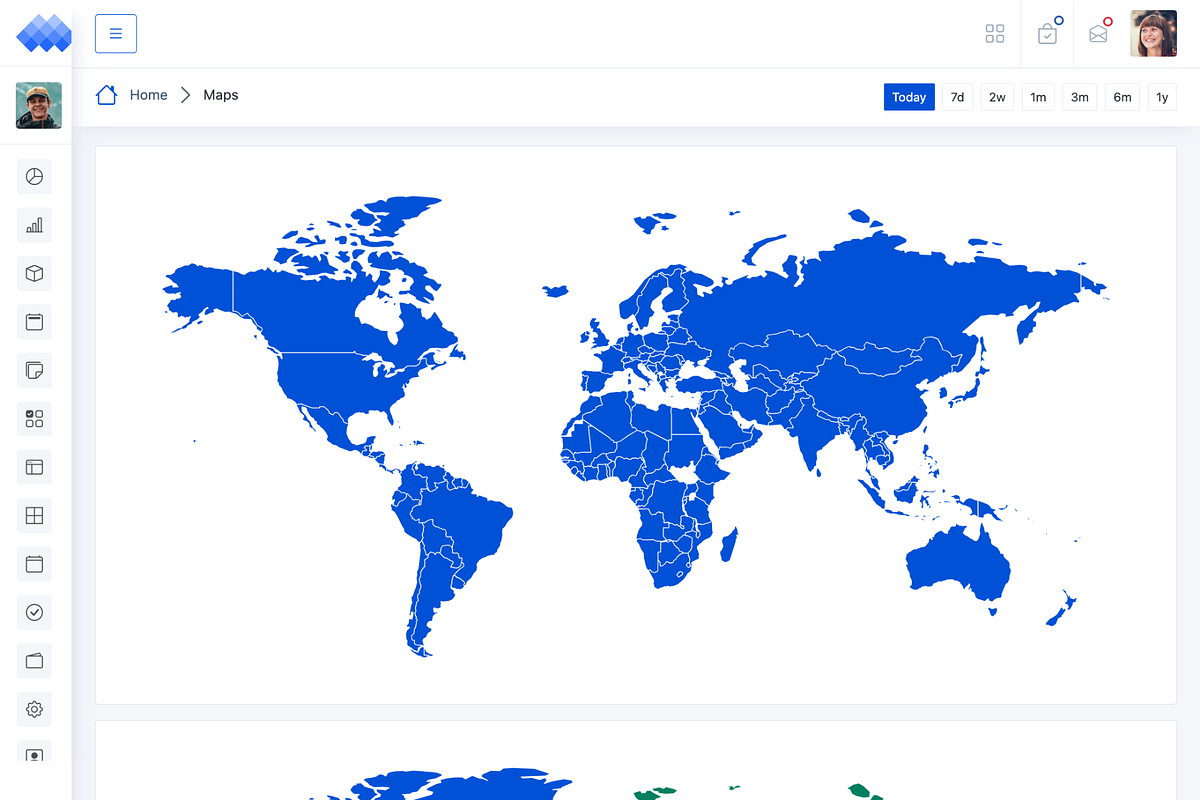Open the mail envelope messages icon

1098,34
